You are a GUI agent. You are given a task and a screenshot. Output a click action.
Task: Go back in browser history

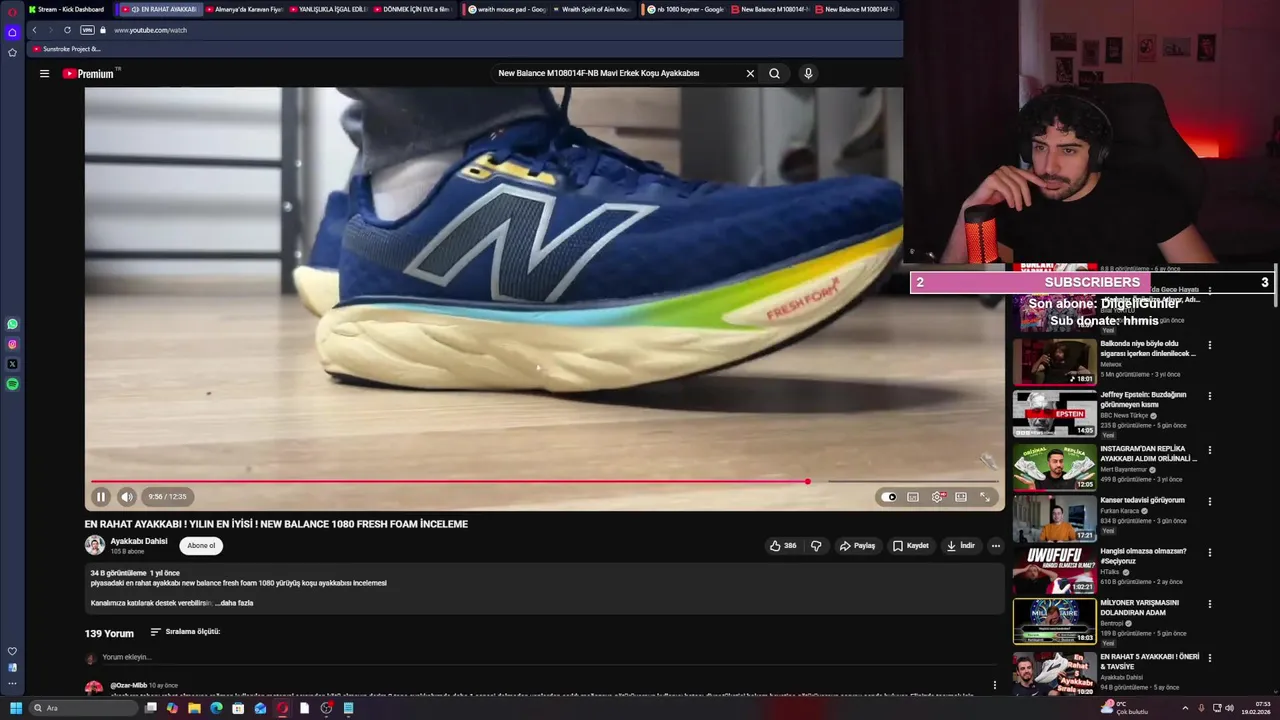click(34, 30)
